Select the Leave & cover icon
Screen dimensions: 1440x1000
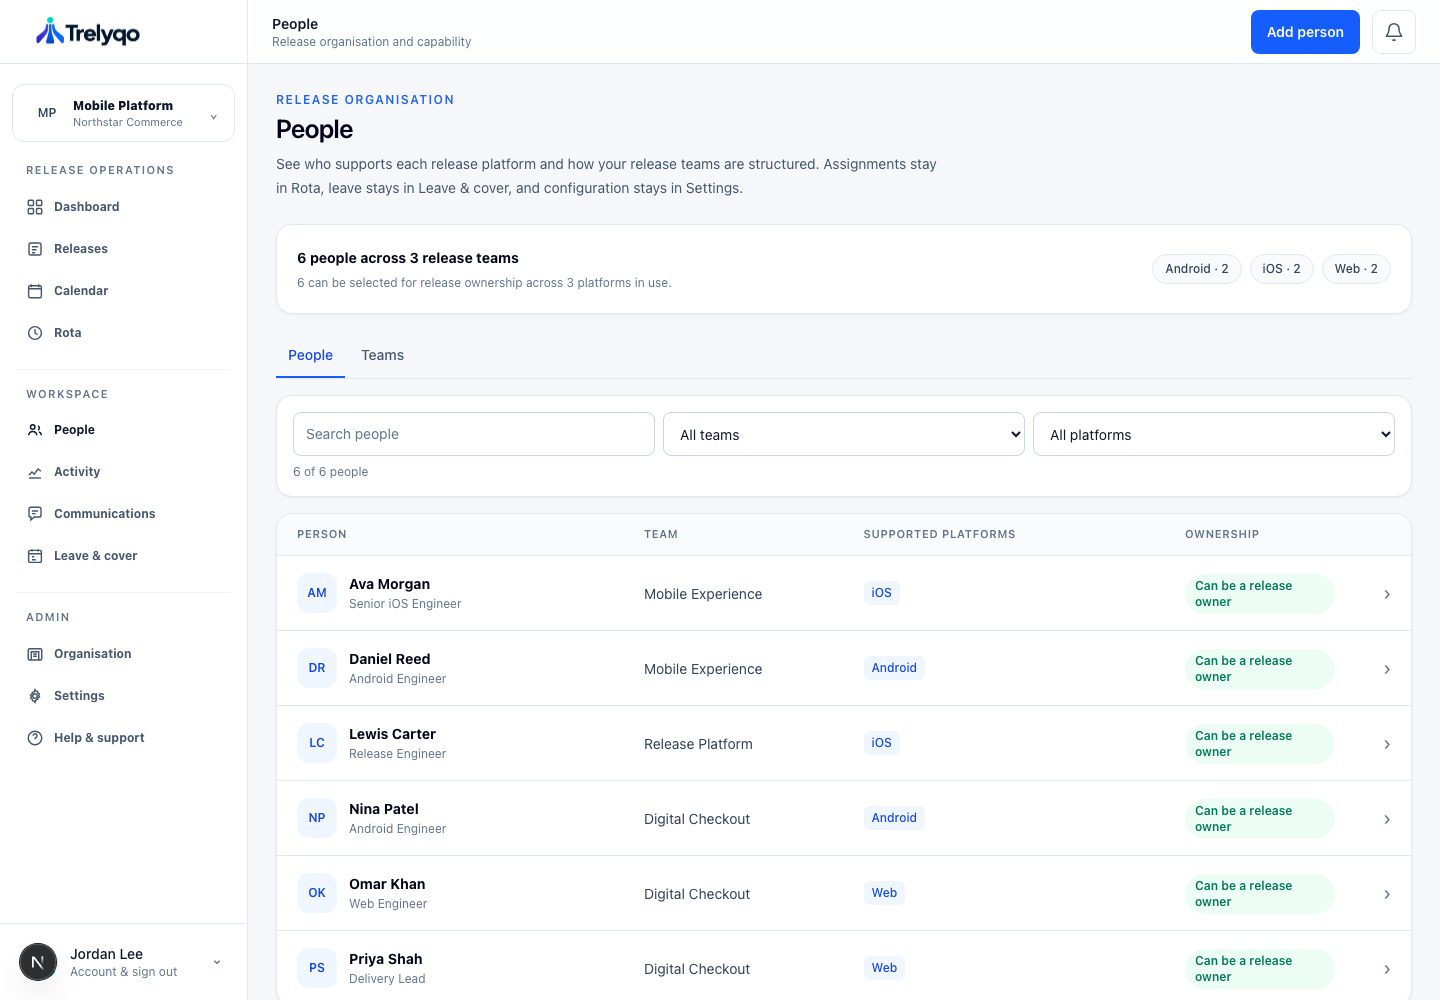(x=35, y=556)
